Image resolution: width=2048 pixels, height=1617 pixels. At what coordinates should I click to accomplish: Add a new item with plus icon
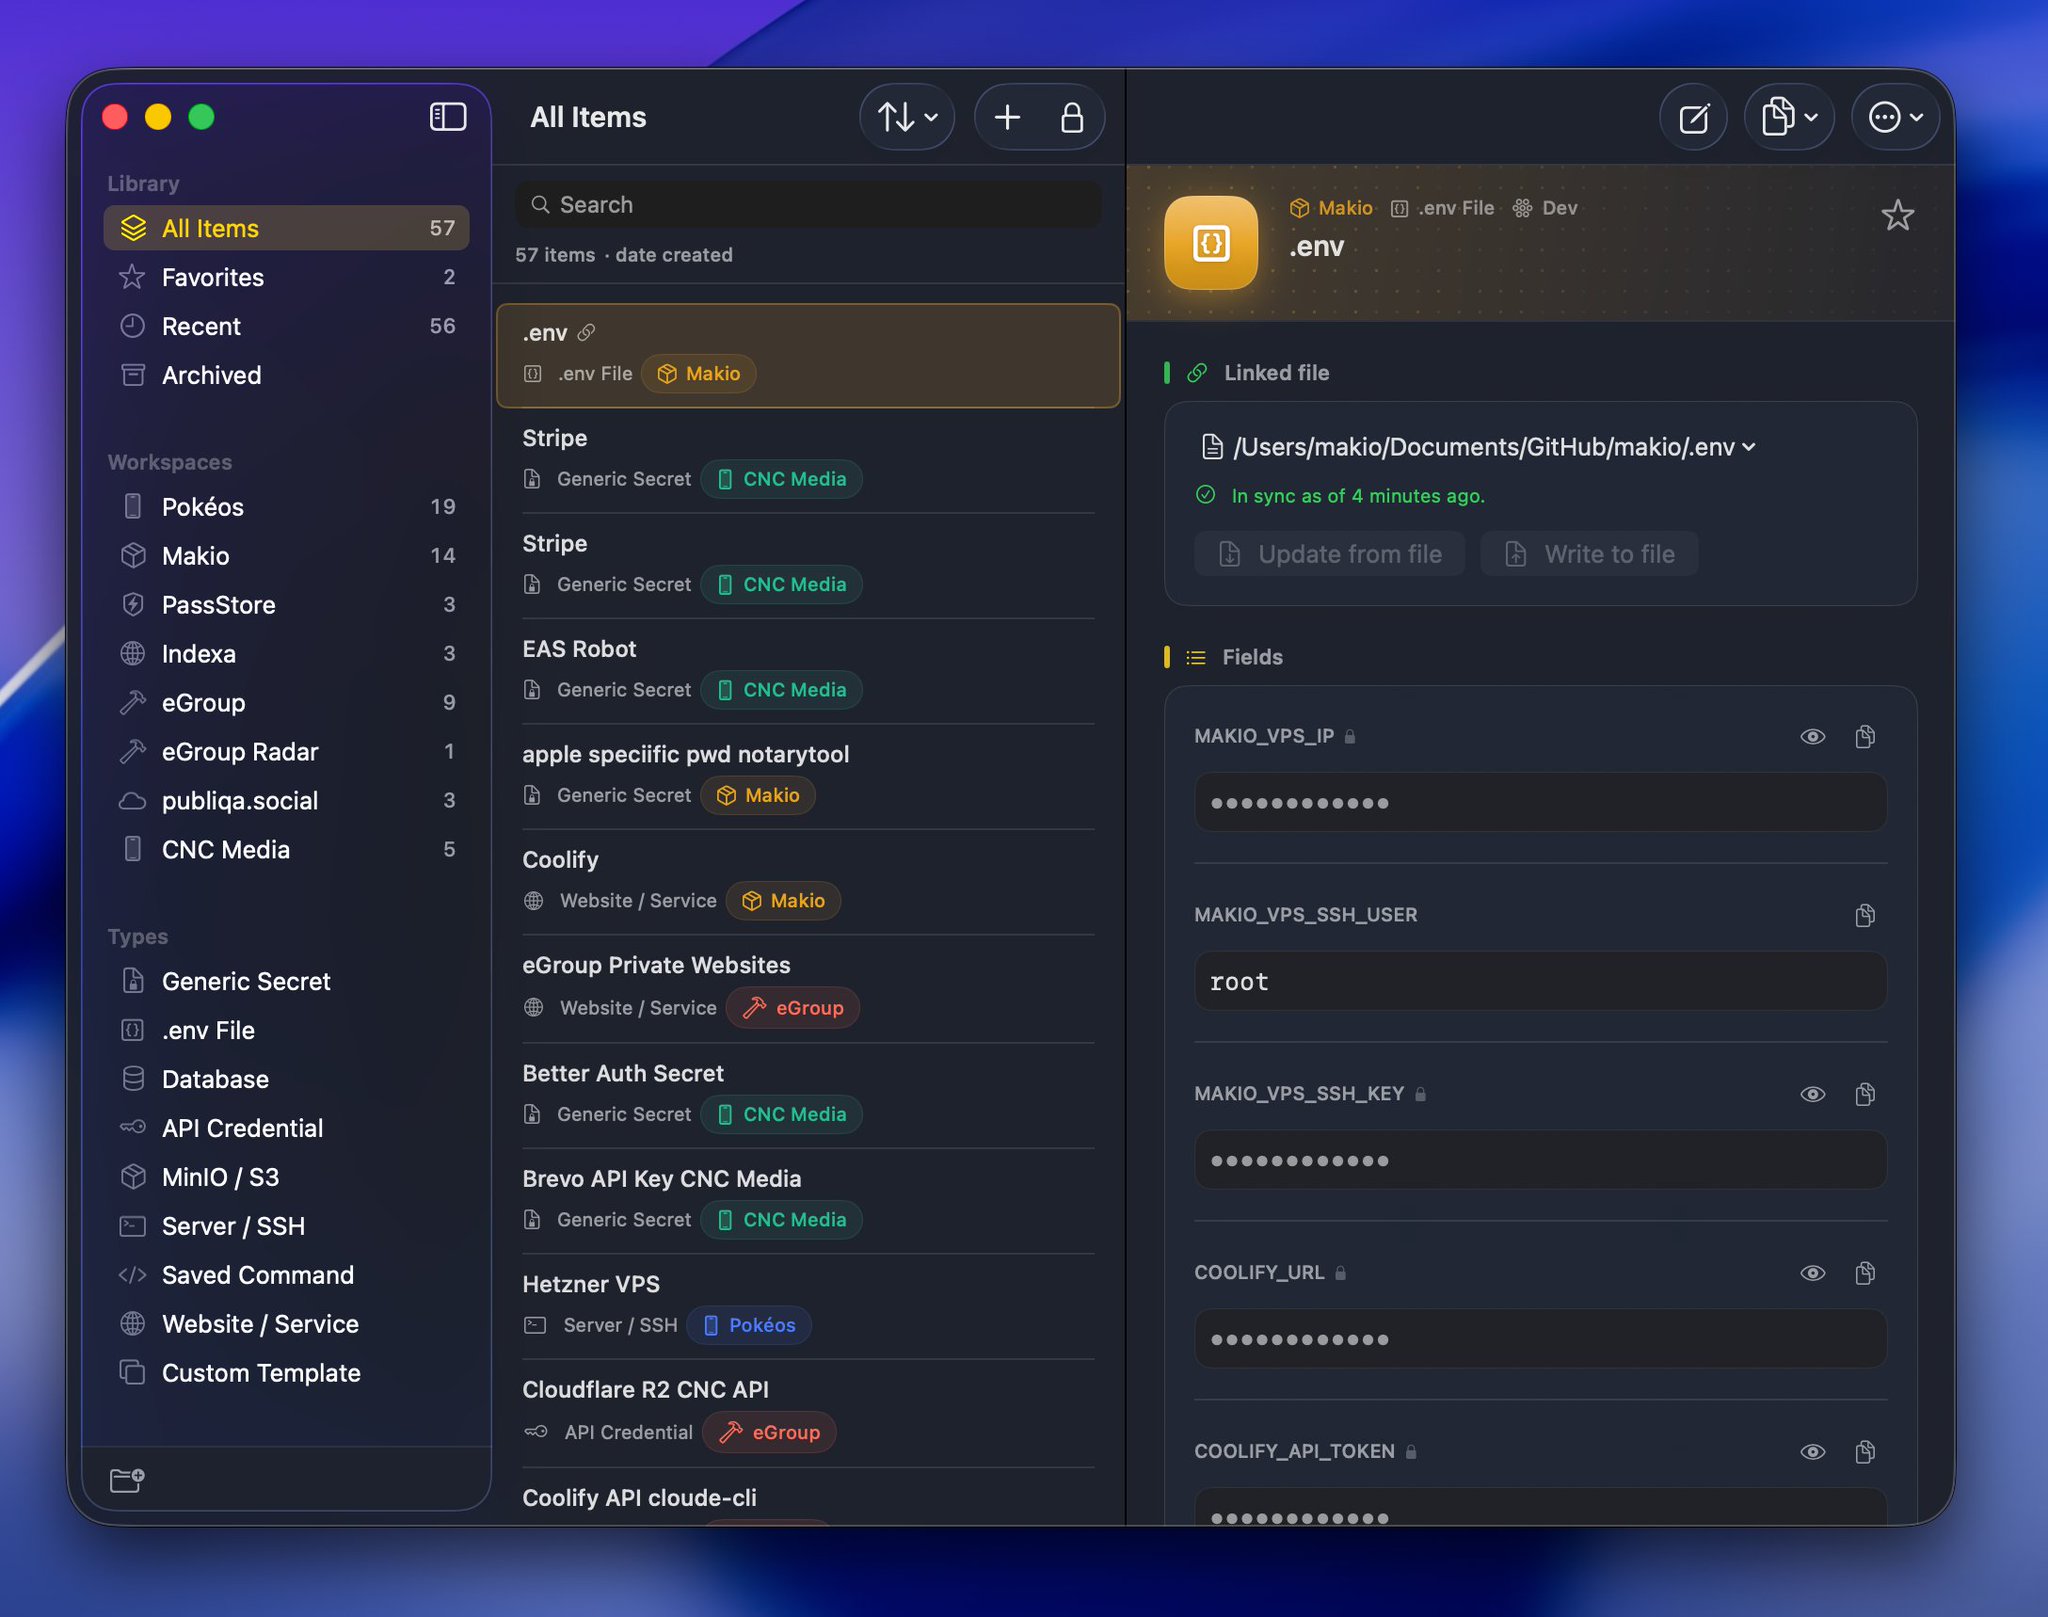tap(1007, 118)
